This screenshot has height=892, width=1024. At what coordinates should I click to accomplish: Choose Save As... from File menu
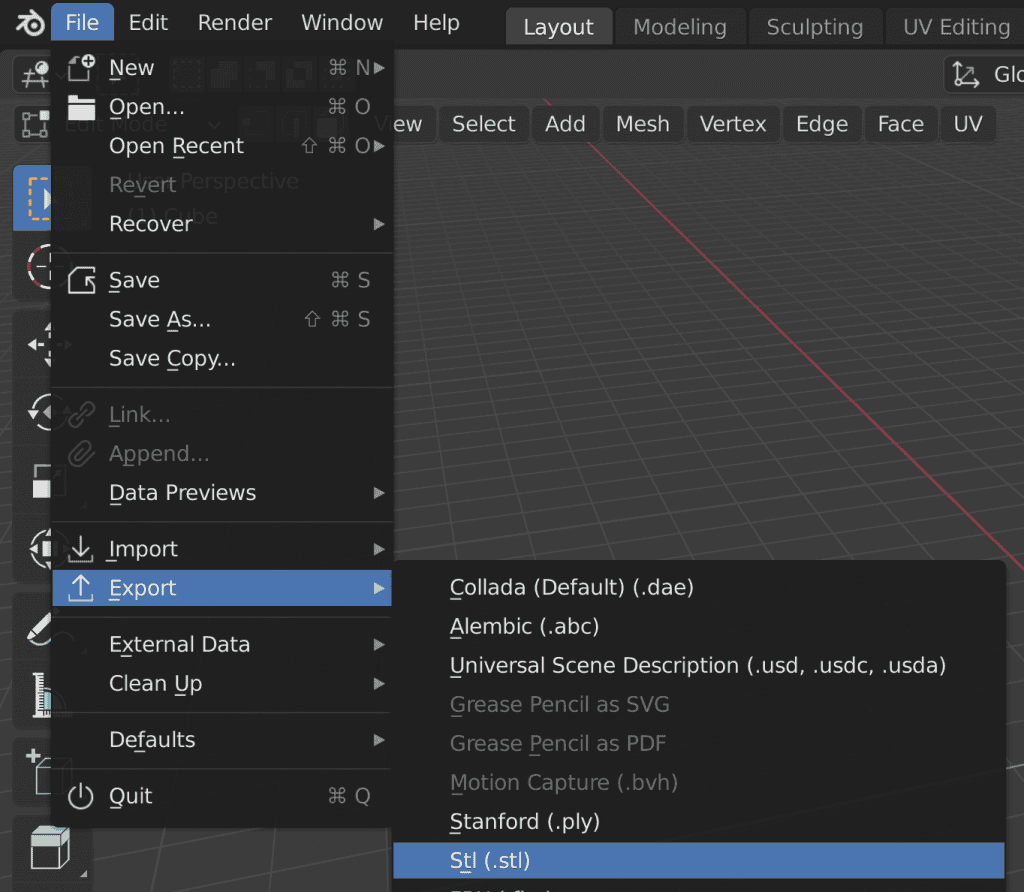coord(223,319)
